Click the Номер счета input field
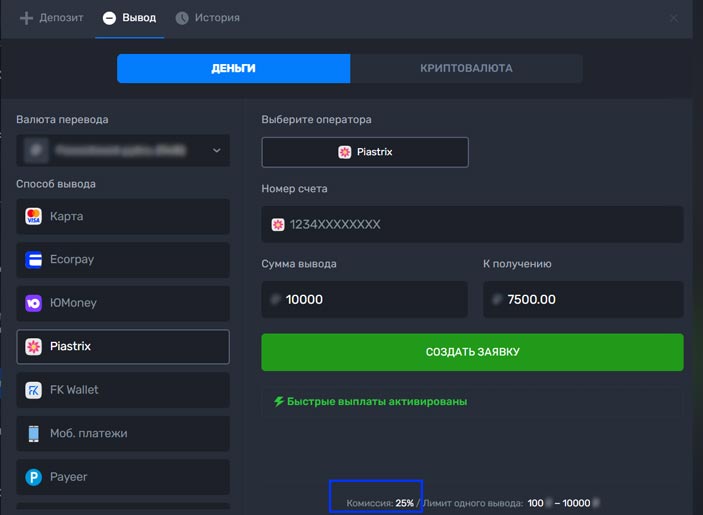Screen dimensions: 703x515 (472, 225)
